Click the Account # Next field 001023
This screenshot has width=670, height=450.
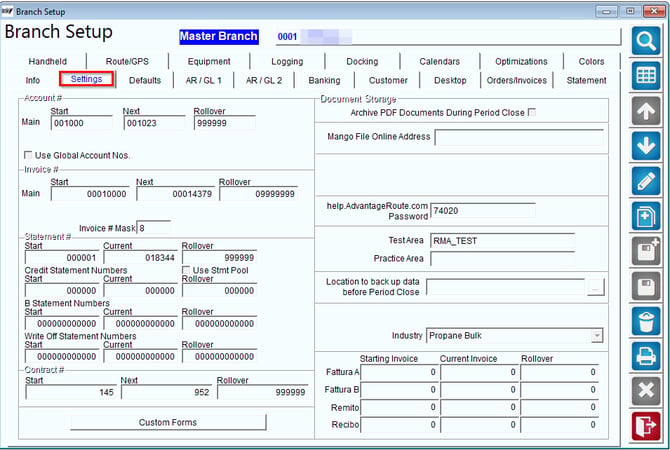click(155, 123)
